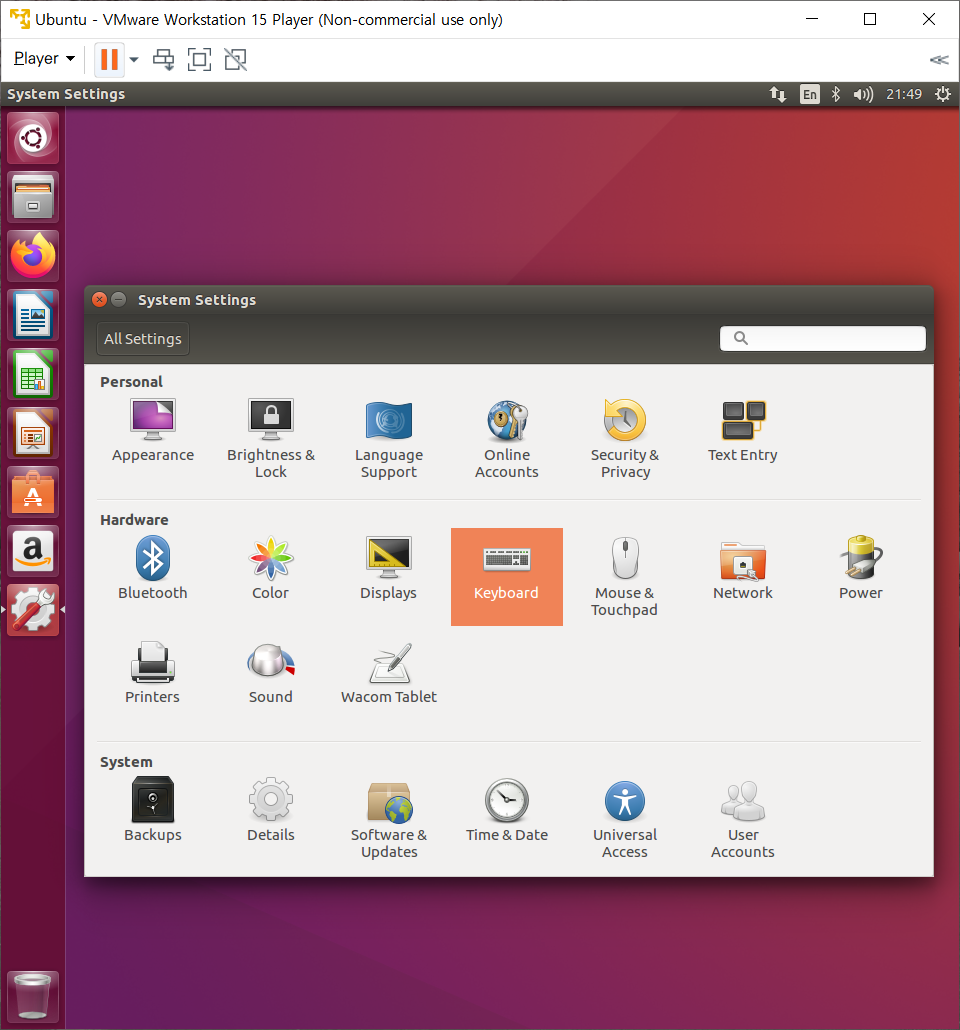The width and height of the screenshot is (960, 1030).
Task: Launch LibreOffice Calc from the launcher
Action: [x=33, y=374]
